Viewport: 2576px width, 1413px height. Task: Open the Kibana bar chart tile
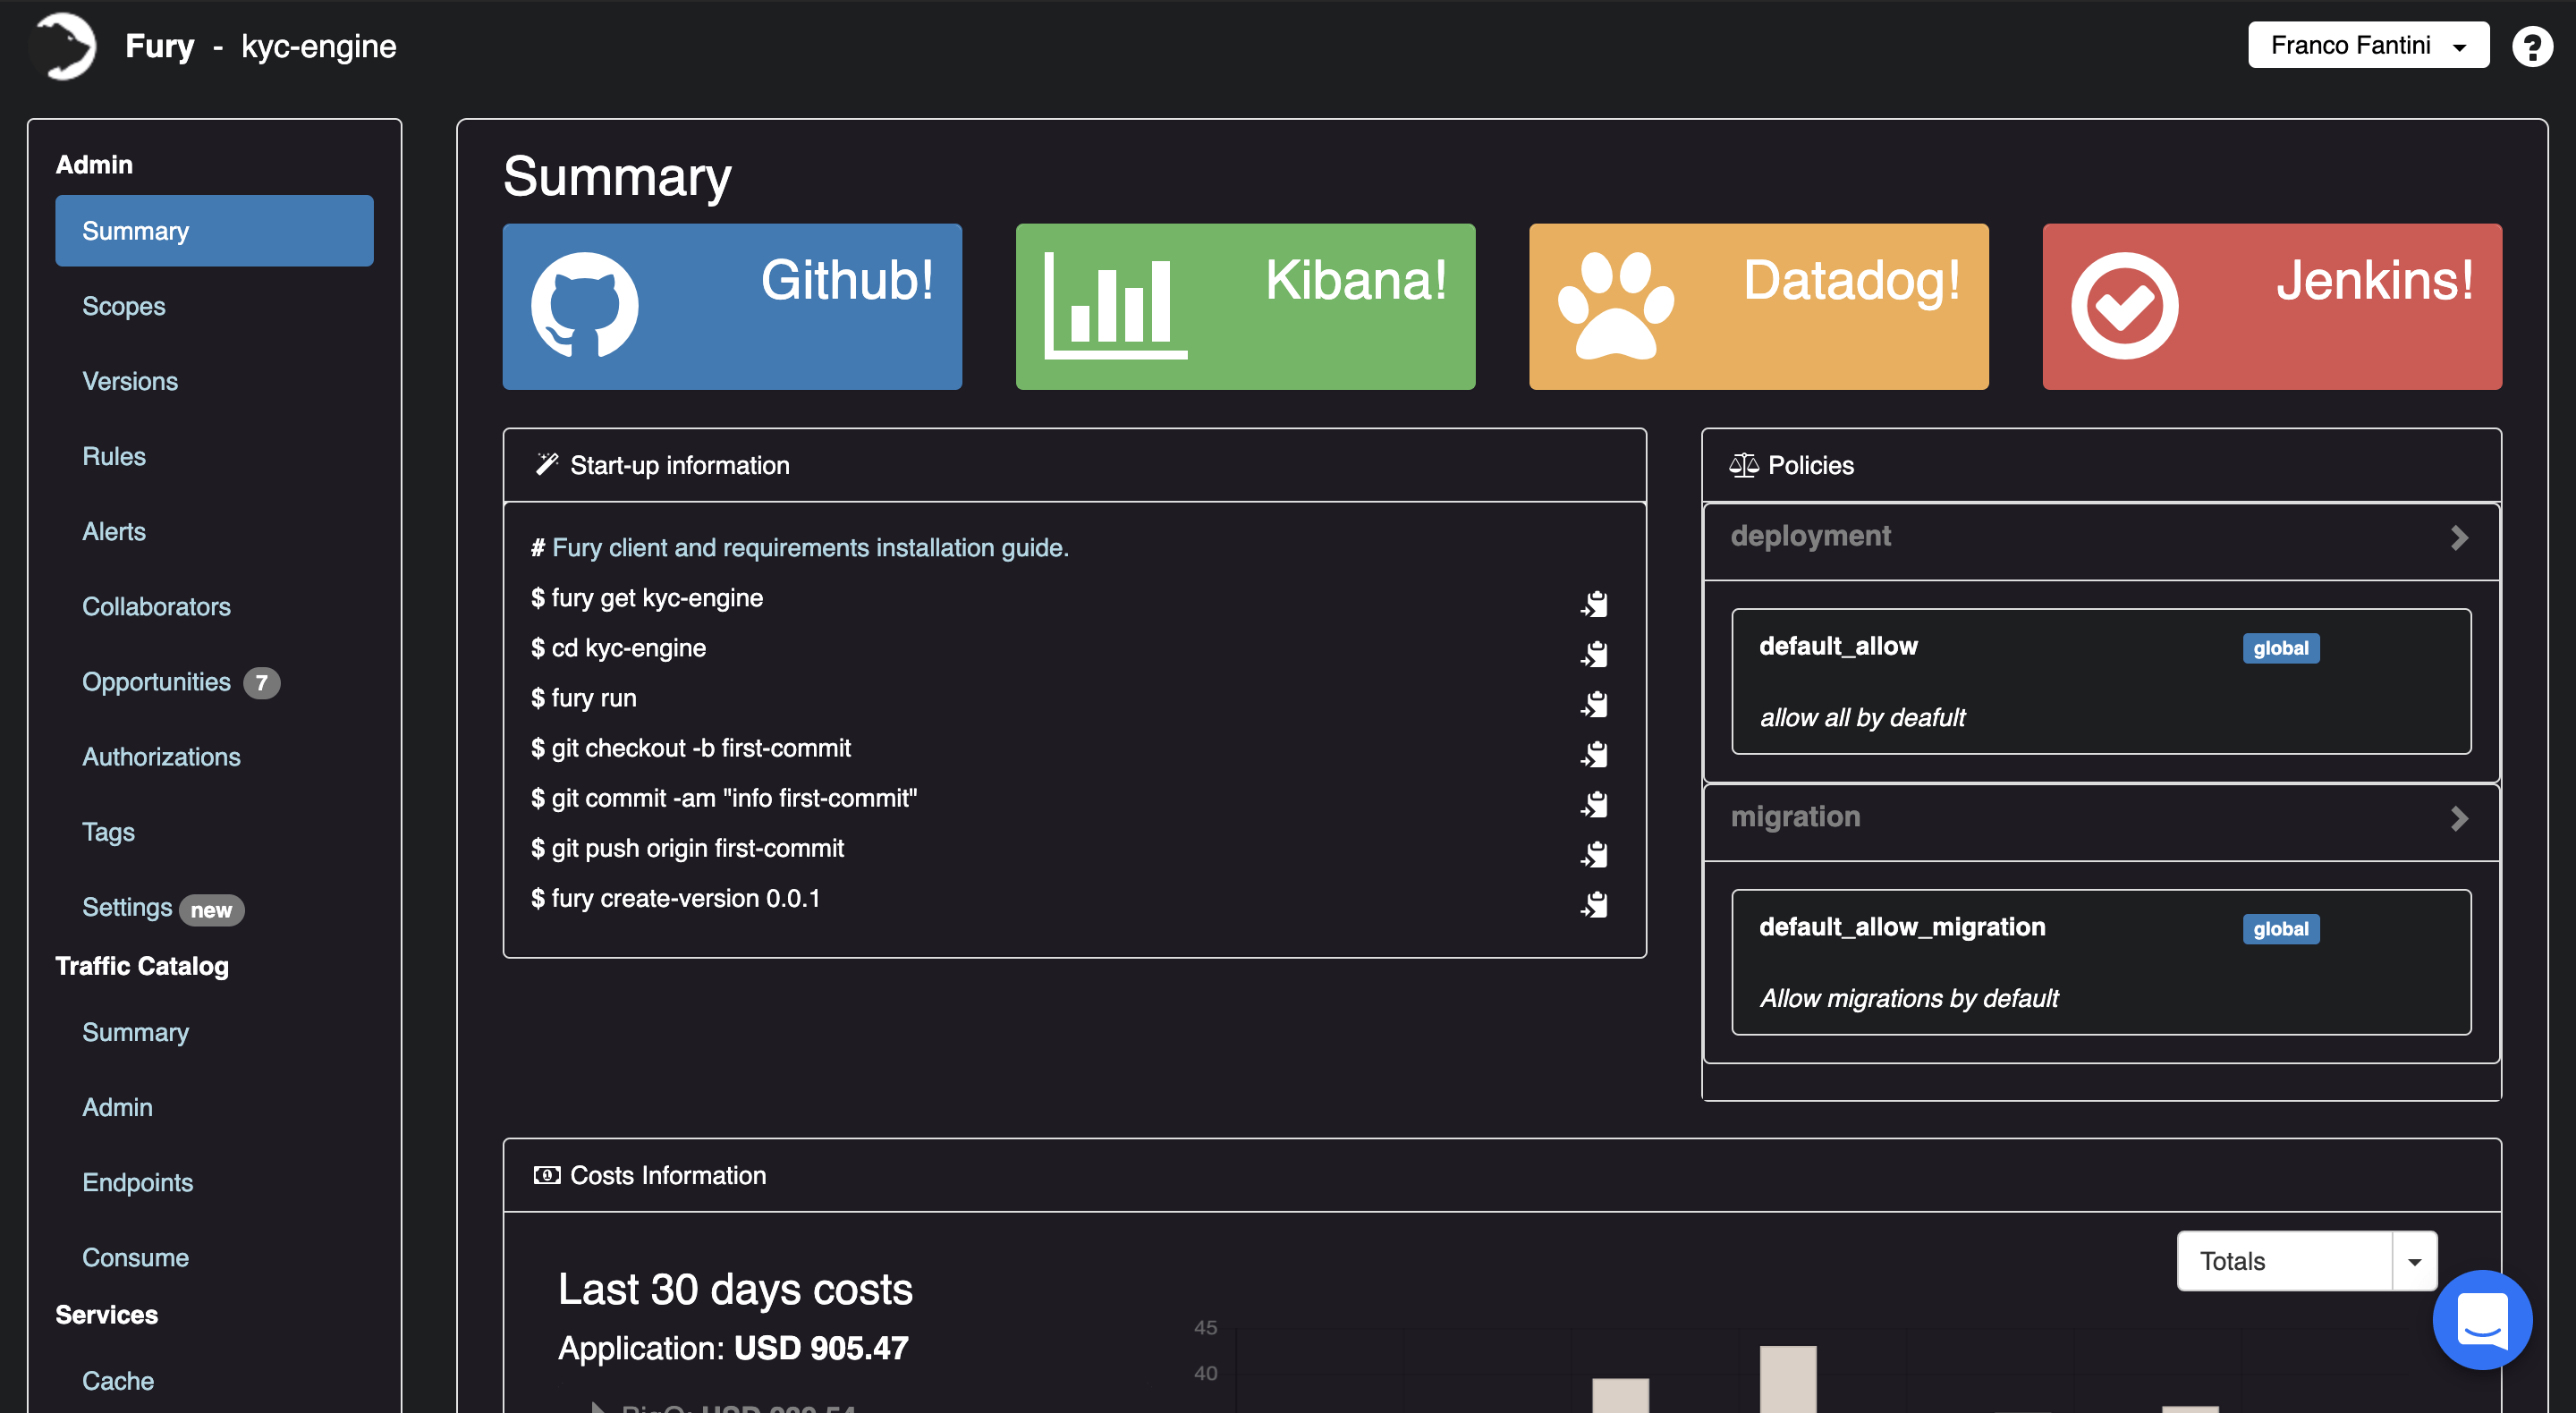pos(1245,306)
